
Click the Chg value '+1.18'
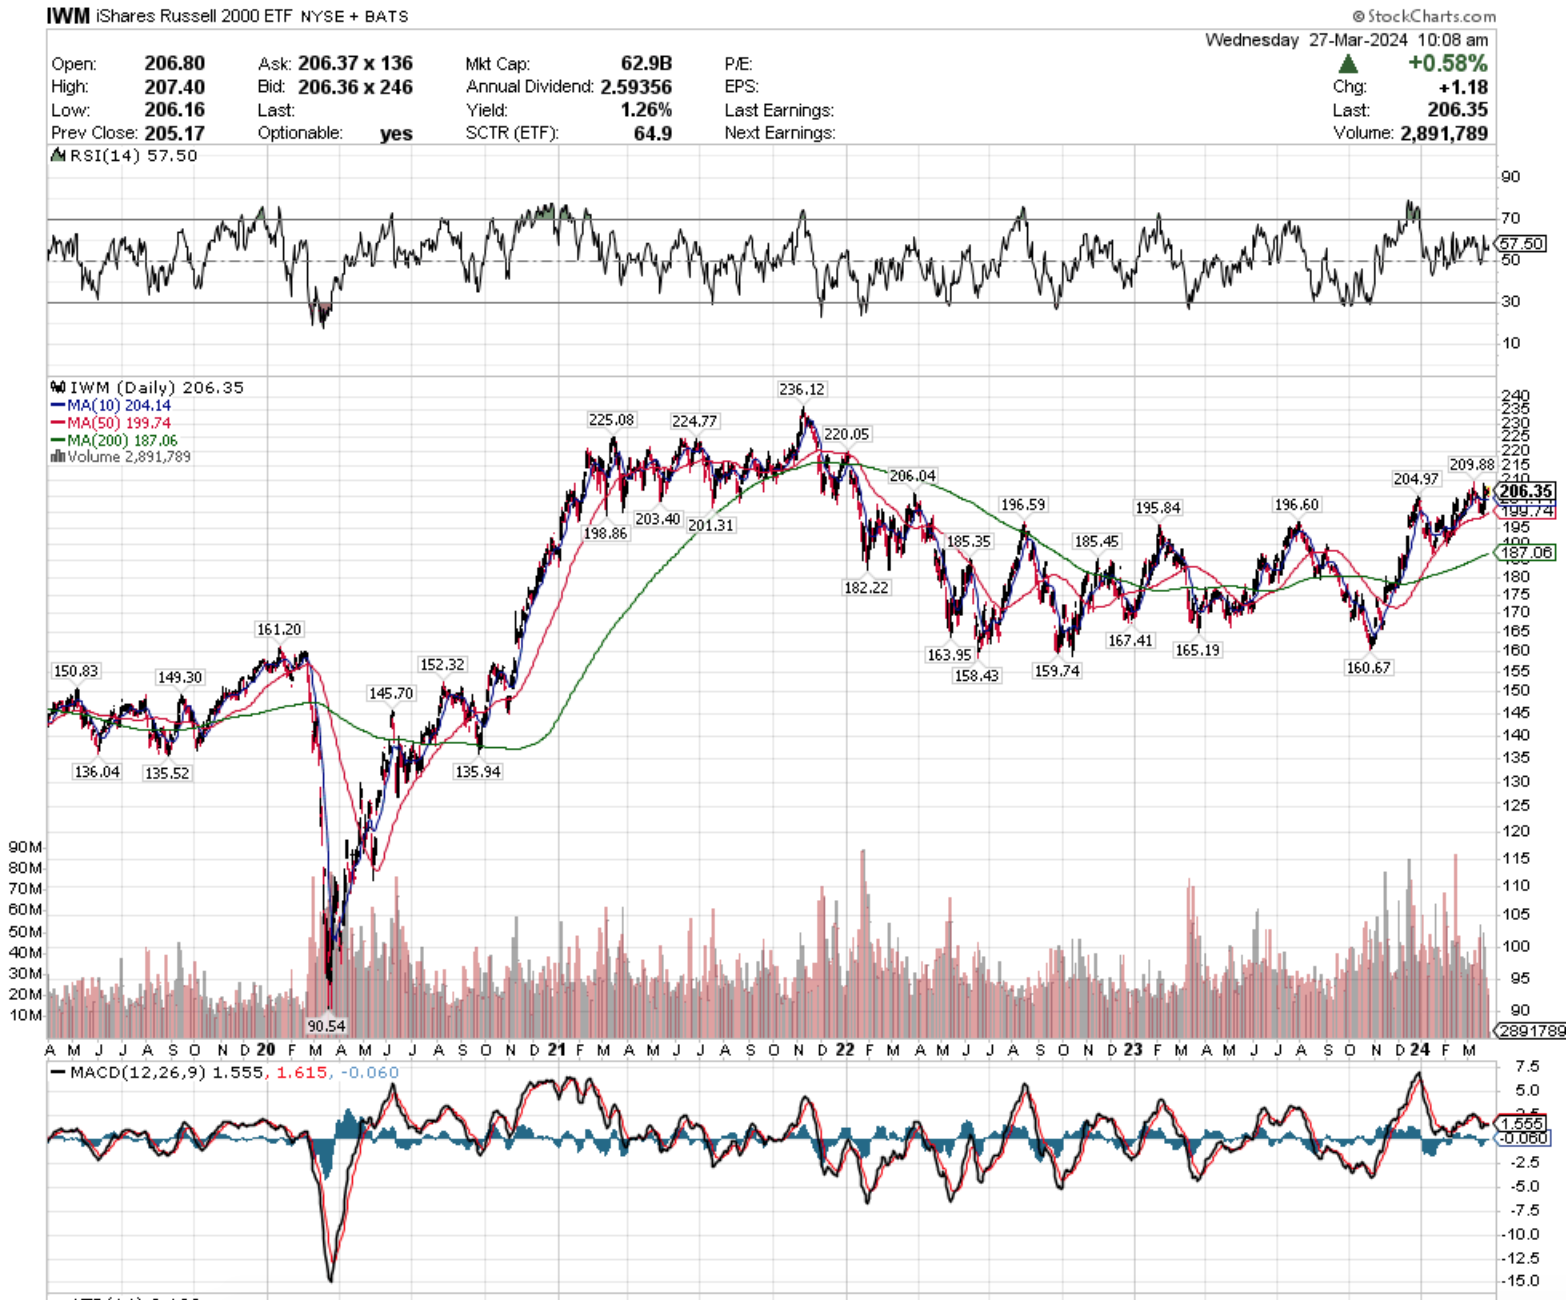tap(1463, 87)
